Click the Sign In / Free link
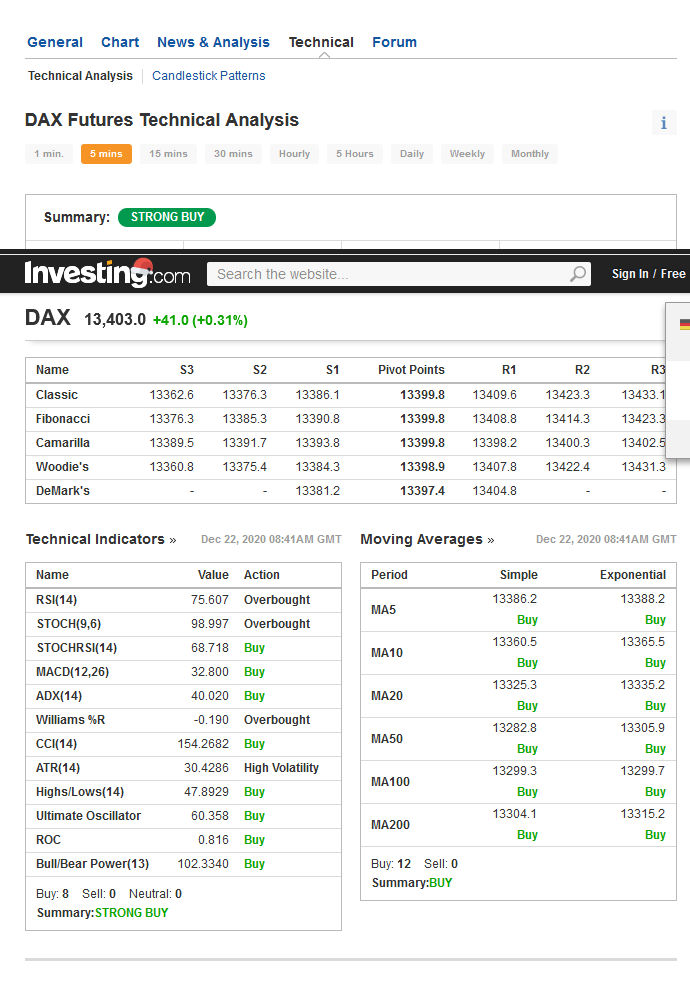 tap(649, 274)
